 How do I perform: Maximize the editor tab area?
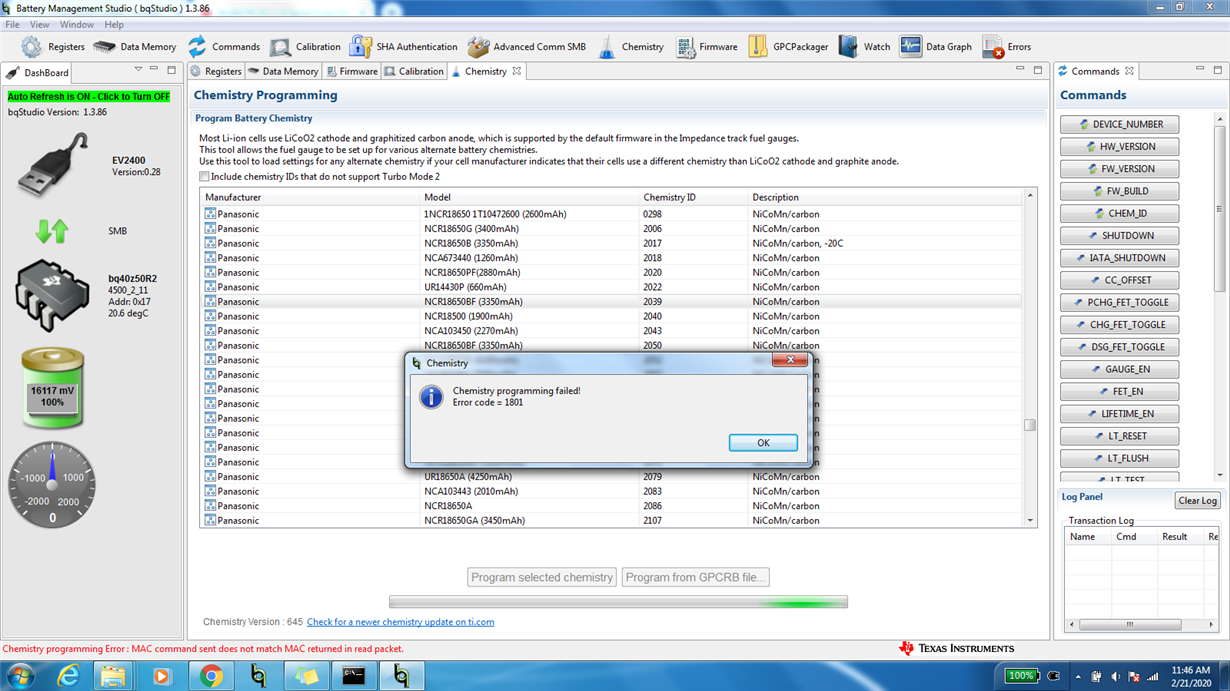coord(1037,70)
